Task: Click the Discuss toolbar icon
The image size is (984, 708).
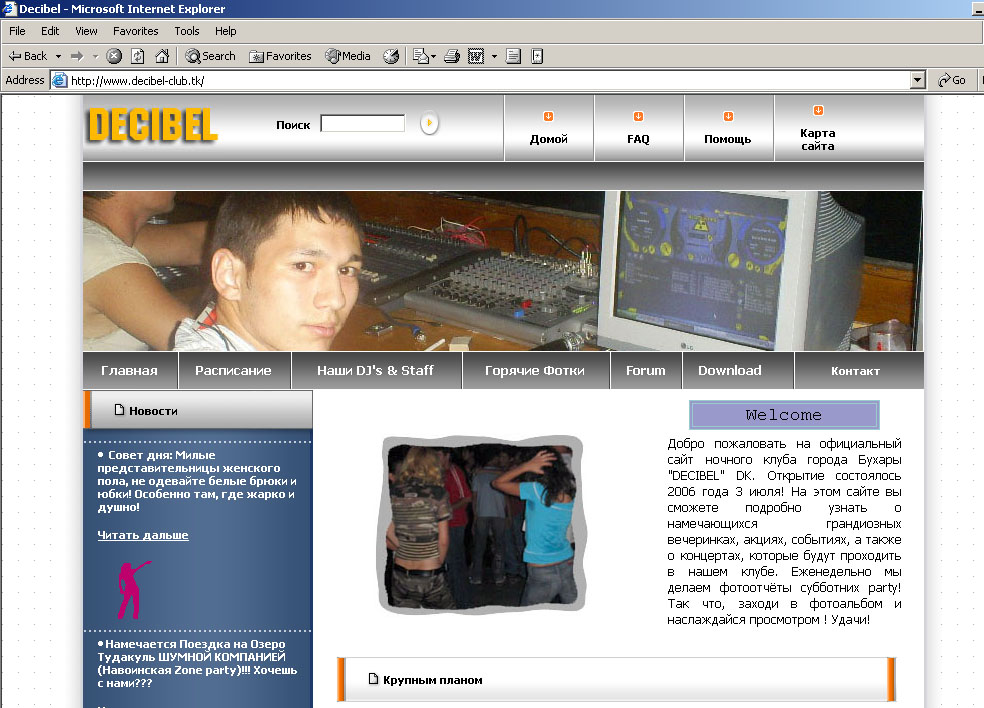Action: [513, 56]
